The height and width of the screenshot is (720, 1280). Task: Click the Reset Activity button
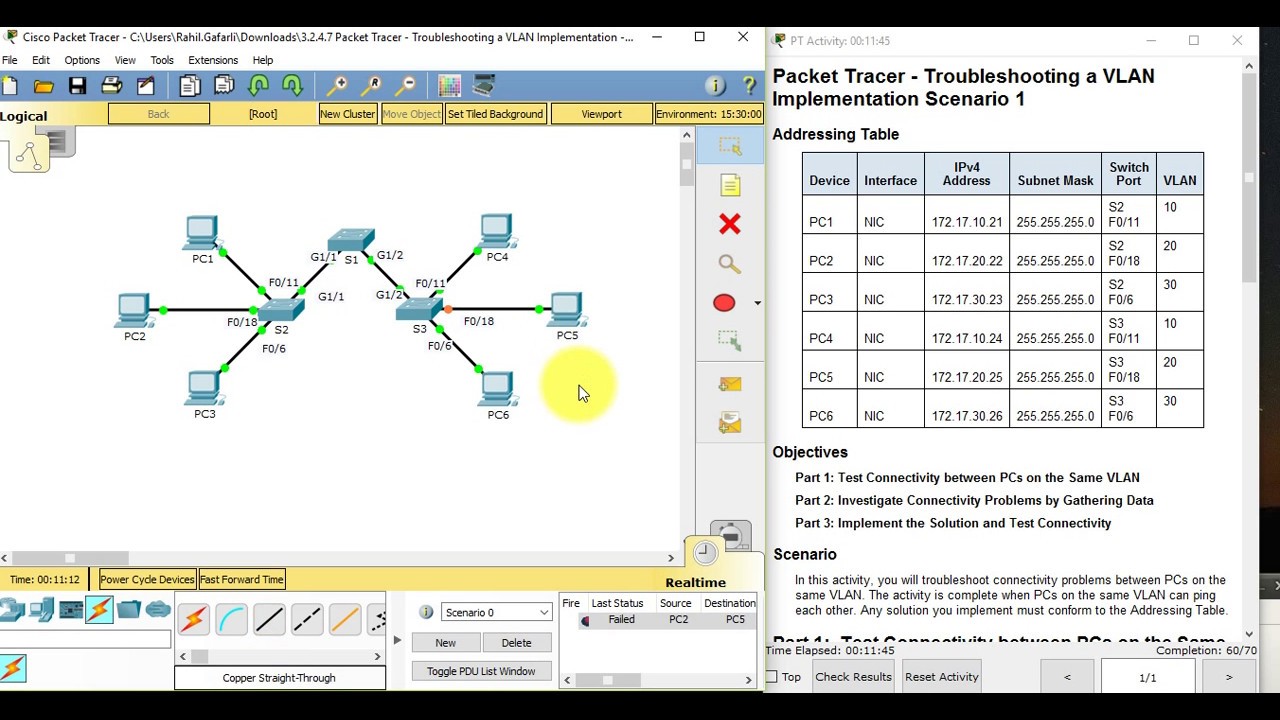(941, 677)
